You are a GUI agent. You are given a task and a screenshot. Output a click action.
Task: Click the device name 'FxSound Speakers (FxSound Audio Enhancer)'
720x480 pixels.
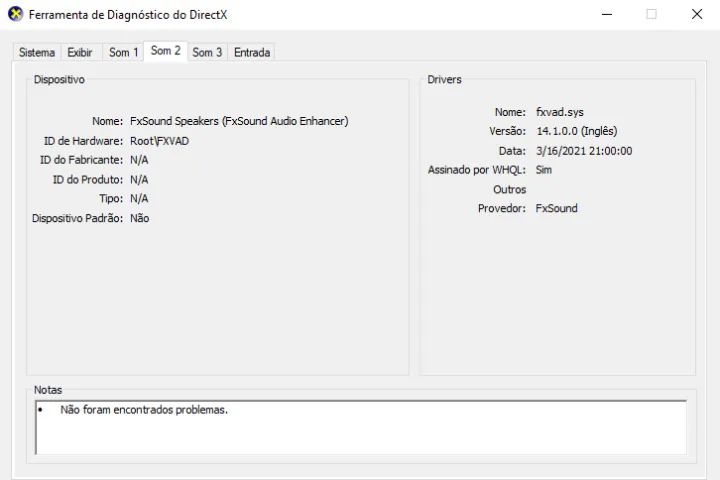(x=239, y=121)
